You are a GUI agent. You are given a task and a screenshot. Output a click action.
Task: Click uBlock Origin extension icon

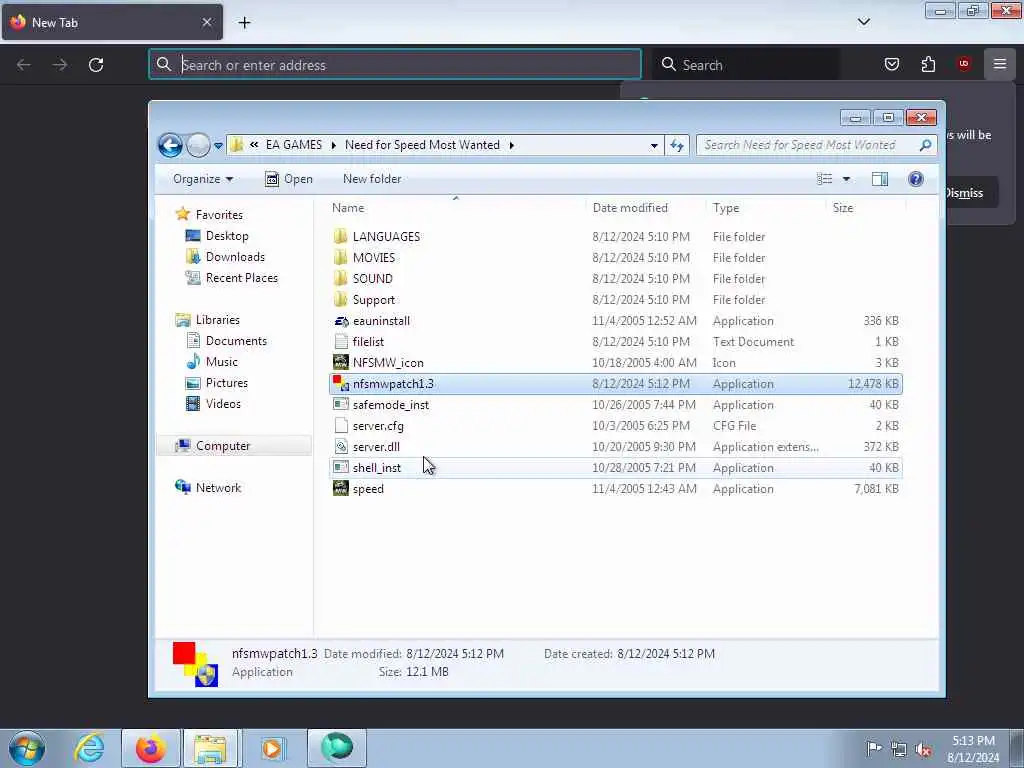[x=963, y=64]
